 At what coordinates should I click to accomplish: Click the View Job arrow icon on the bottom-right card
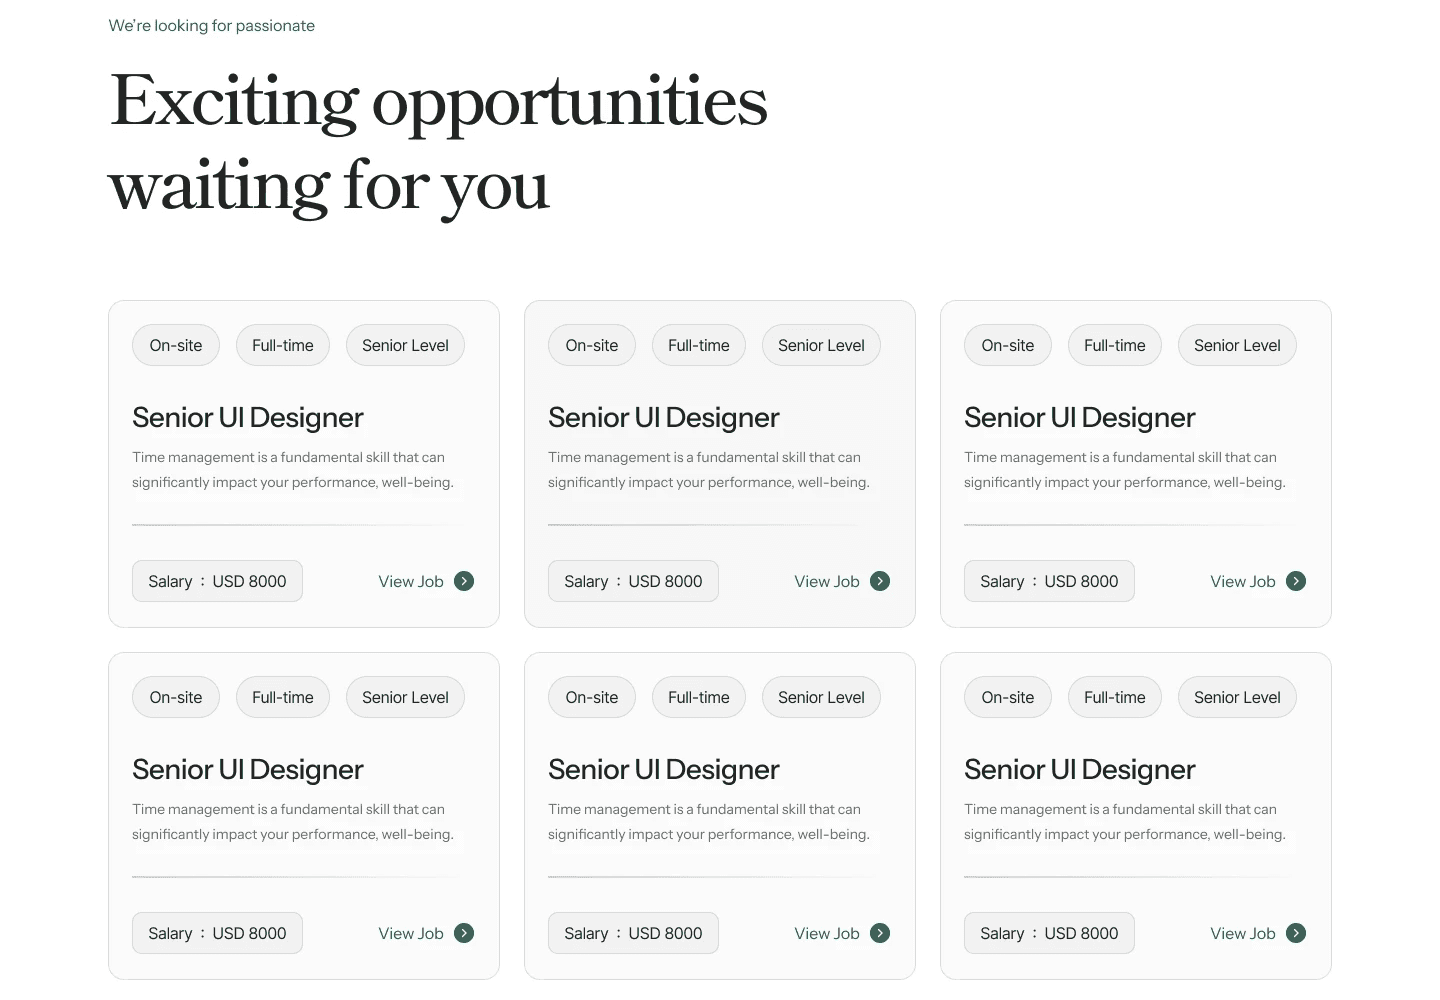click(x=1296, y=933)
